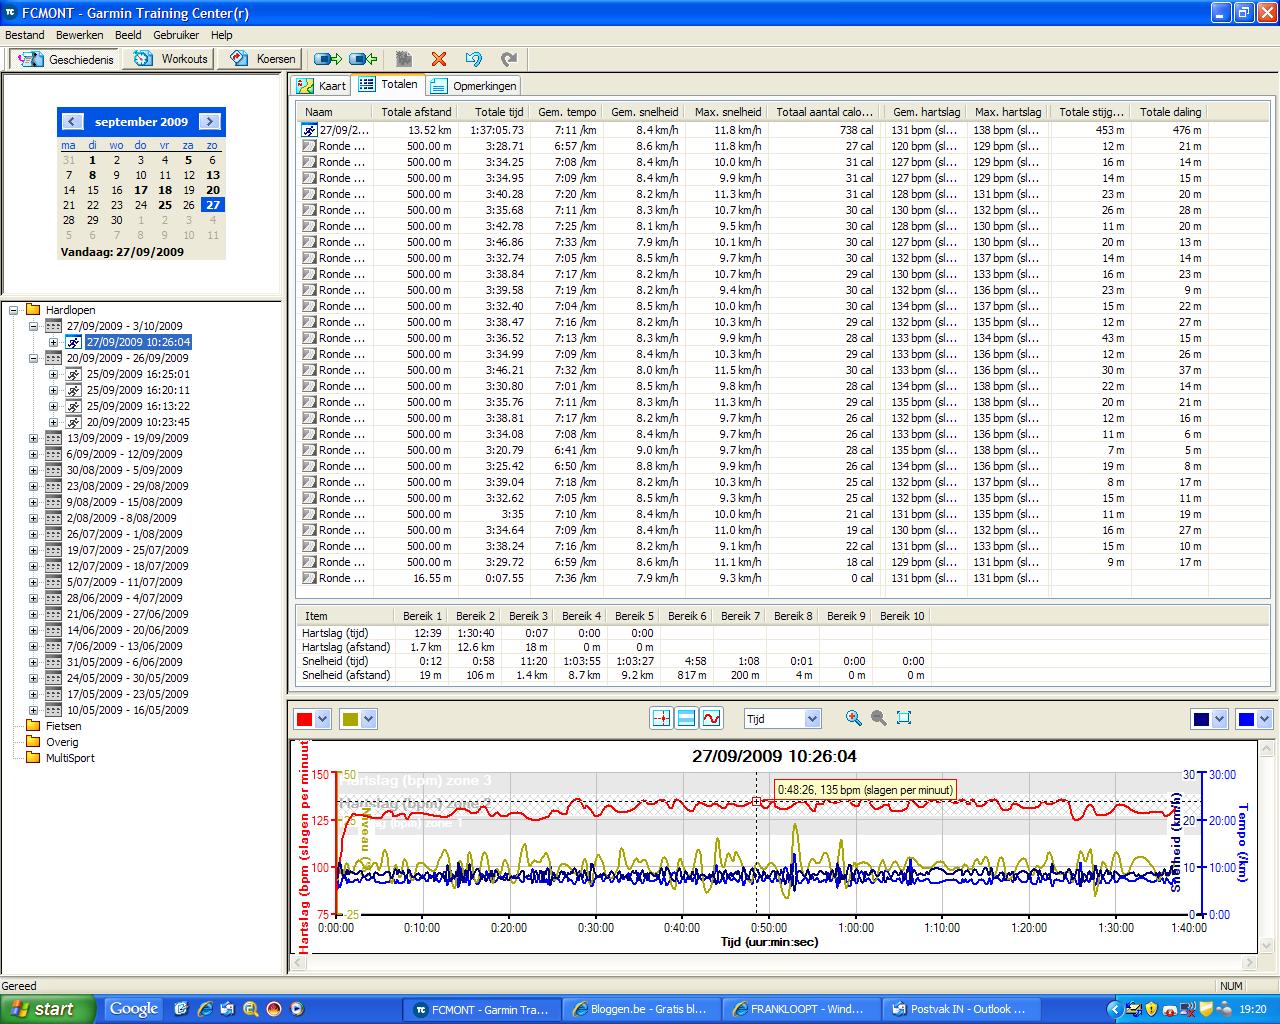This screenshot has height=1024, width=1280.
Task: Switch to the Kaart tab
Action: [321, 86]
